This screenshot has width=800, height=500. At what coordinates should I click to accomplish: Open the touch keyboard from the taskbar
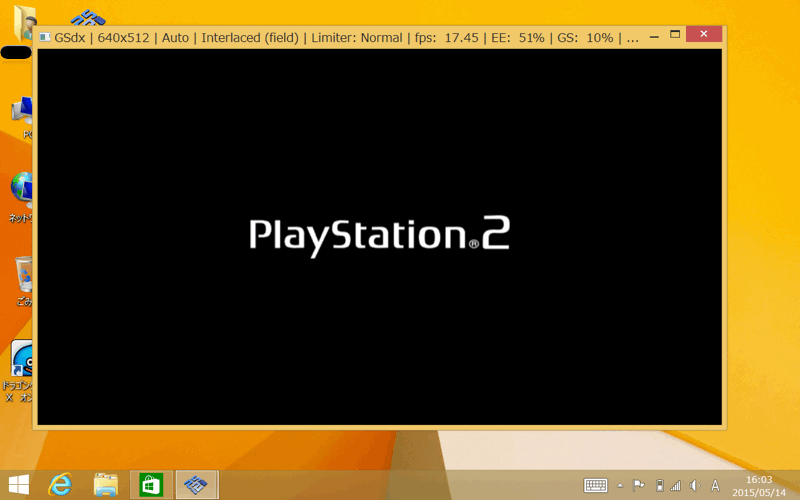pos(596,485)
